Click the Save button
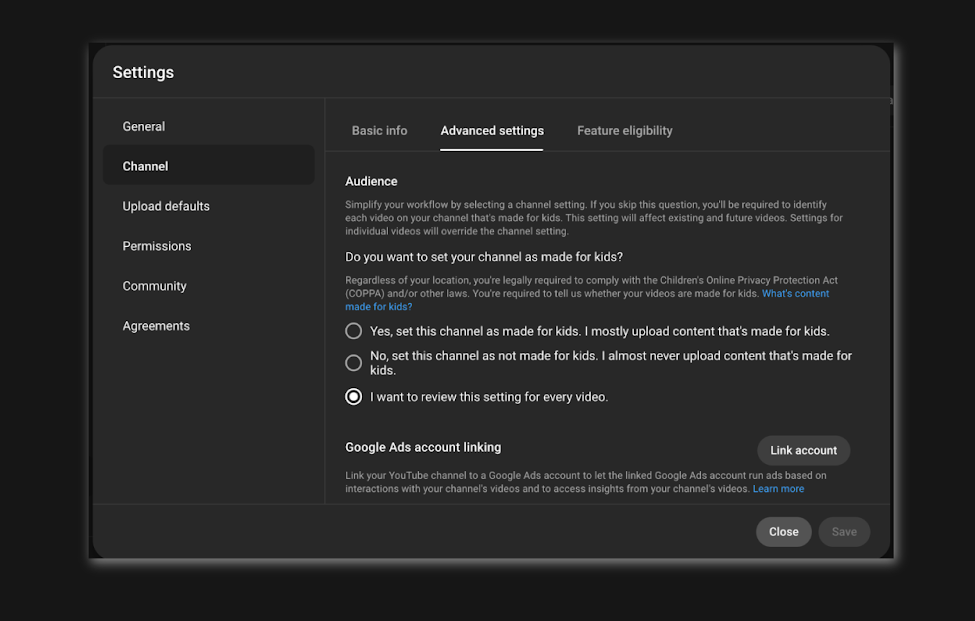This screenshot has width=975, height=621. pyautogui.click(x=844, y=532)
